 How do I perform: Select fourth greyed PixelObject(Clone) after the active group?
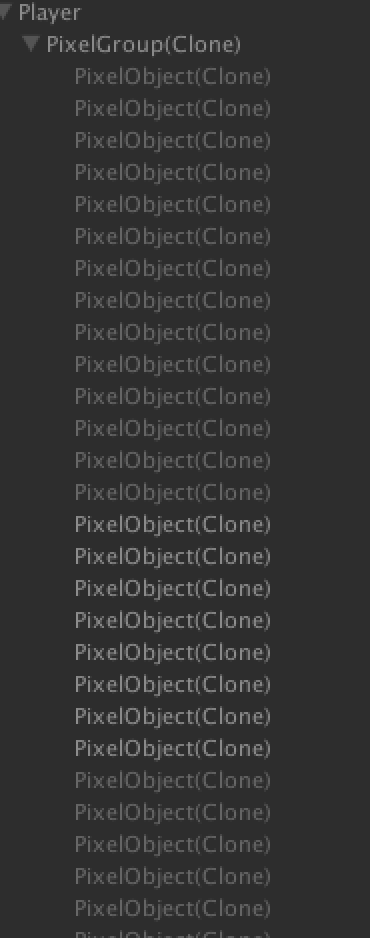(x=173, y=877)
